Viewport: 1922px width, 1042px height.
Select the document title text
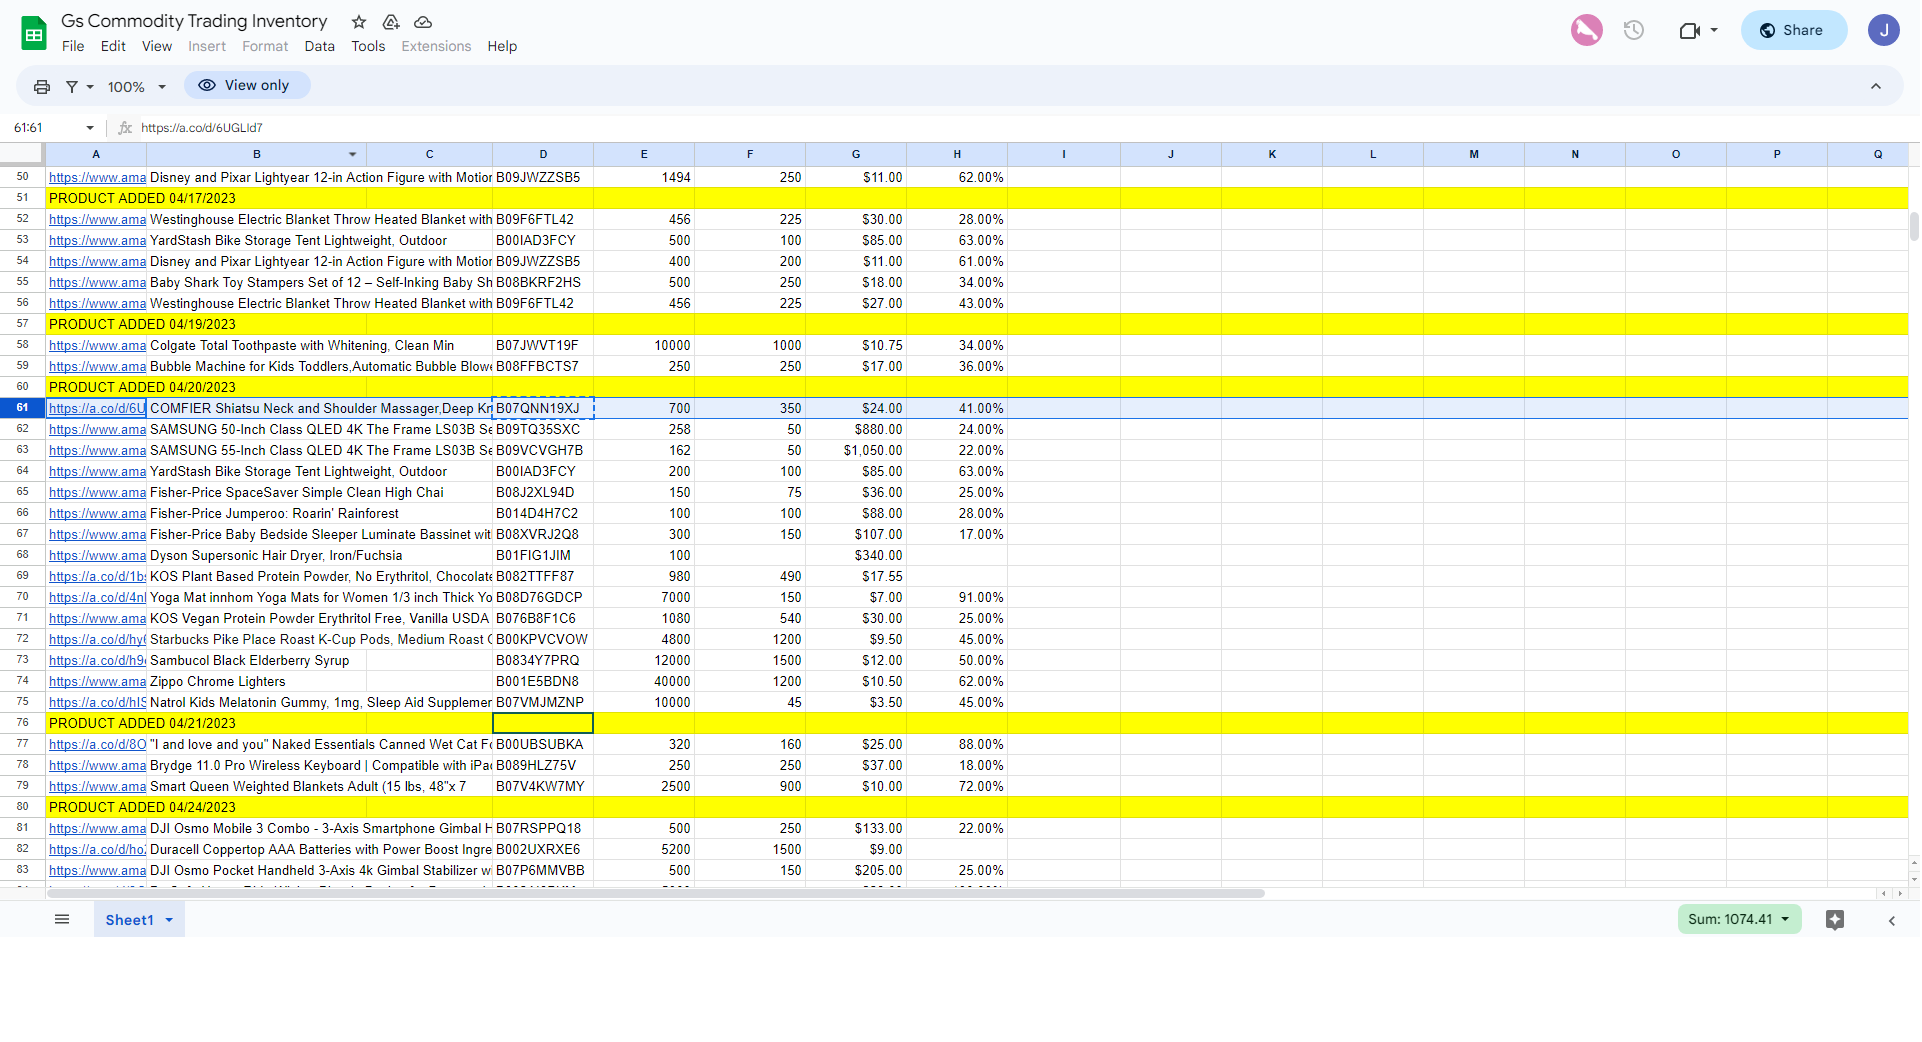[x=194, y=21]
